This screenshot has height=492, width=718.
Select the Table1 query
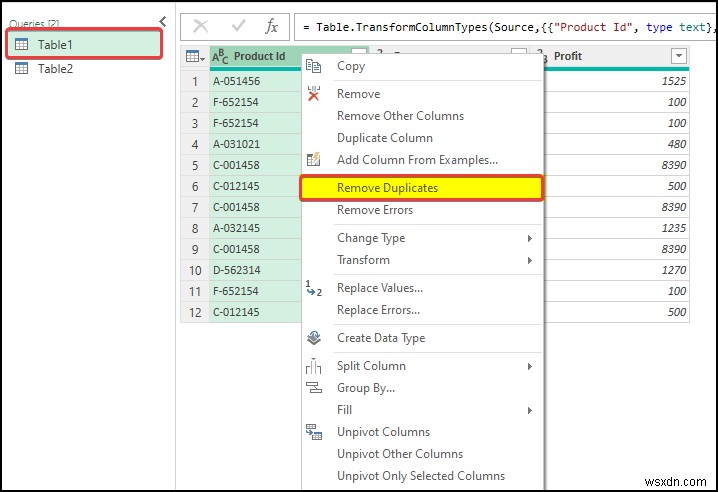point(84,44)
